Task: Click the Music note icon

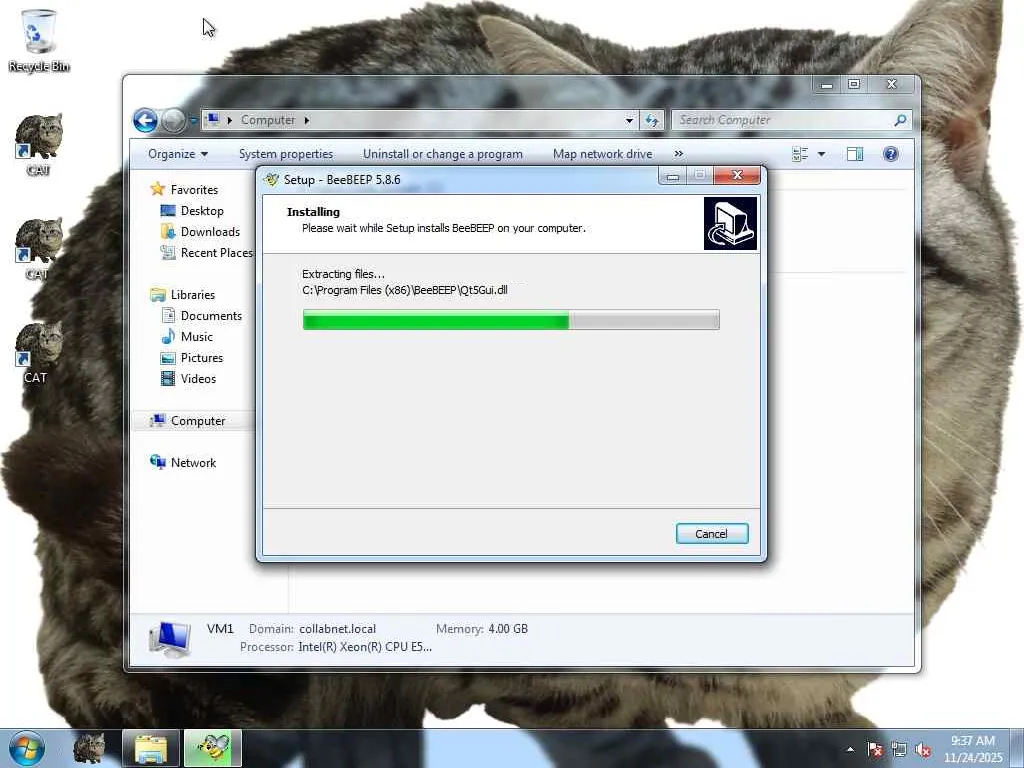Action: pyautogui.click(x=168, y=336)
